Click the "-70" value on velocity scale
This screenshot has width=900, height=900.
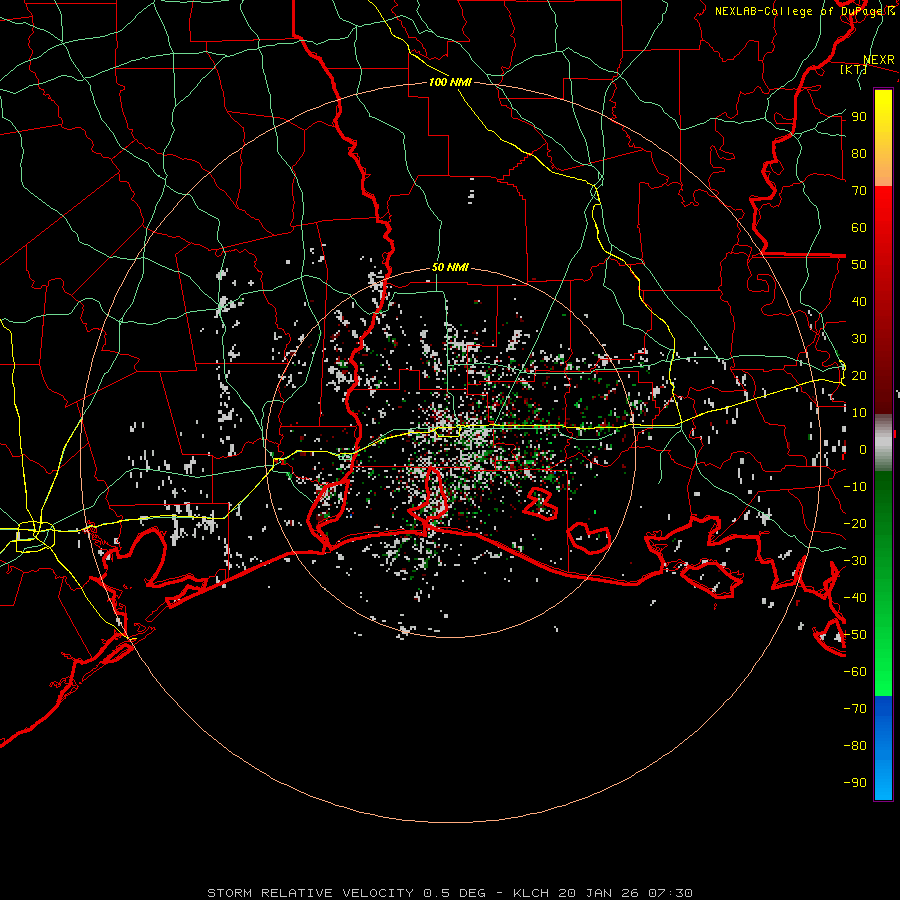[855, 709]
